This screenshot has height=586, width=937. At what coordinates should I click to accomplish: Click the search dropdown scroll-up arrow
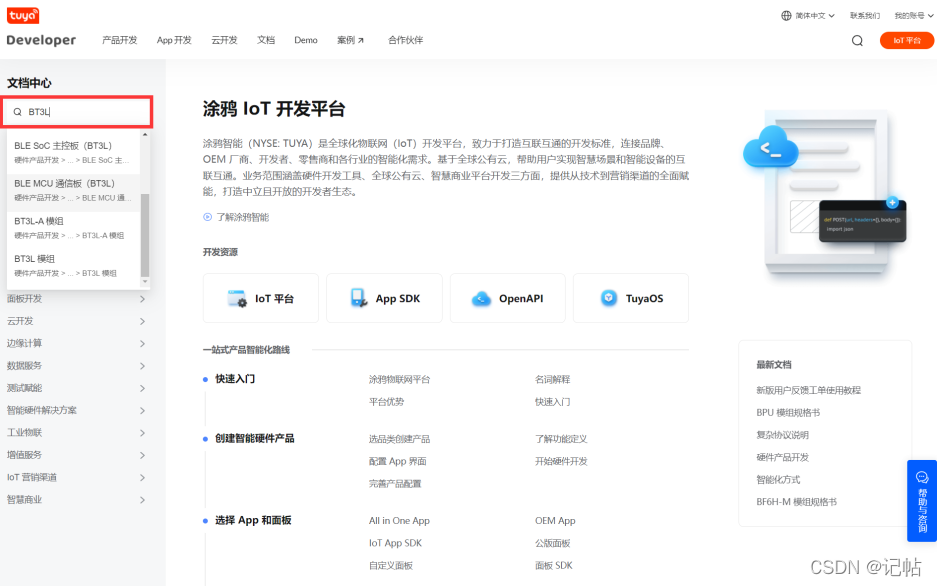tap(145, 135)
